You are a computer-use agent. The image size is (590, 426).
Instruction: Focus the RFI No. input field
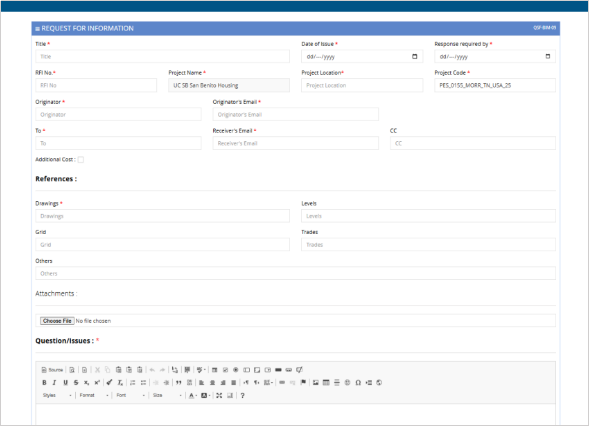pyautogui.click(x=96, y=85)
